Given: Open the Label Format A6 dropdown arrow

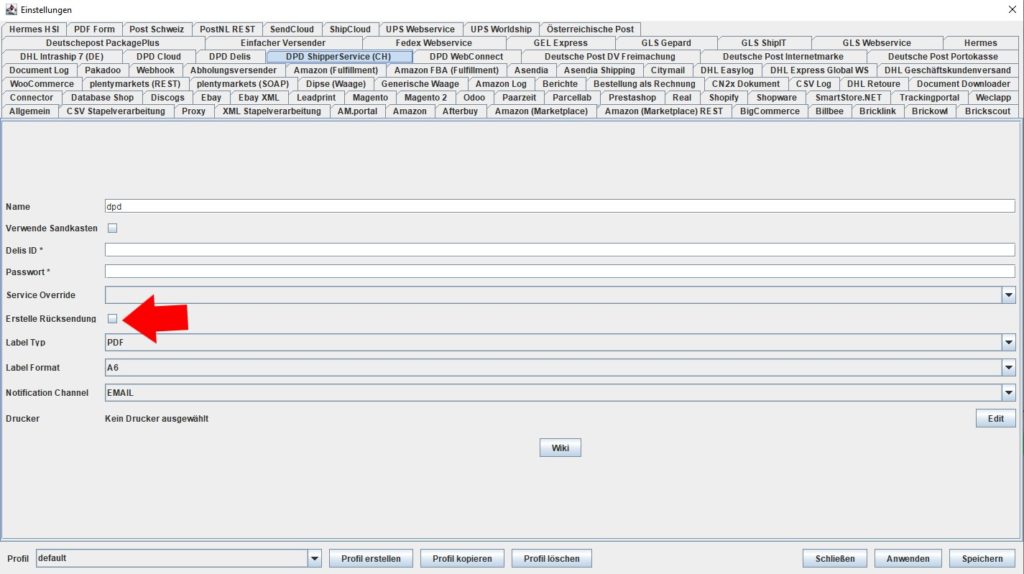Looking at the screenshot, I should pos(1008,368).
